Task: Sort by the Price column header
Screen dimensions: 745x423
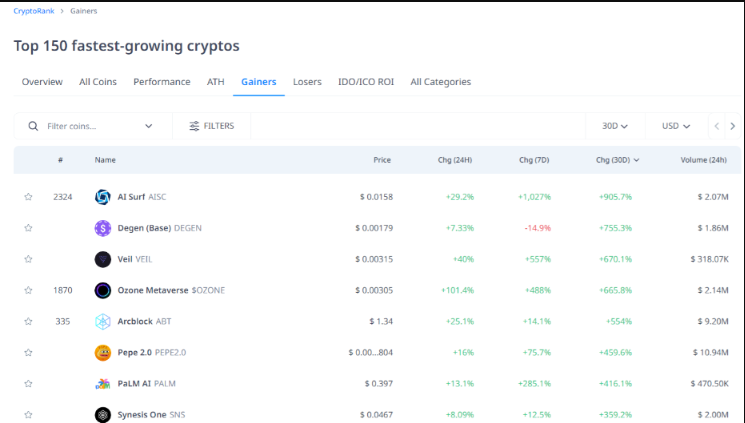Action: pos(382,160)
